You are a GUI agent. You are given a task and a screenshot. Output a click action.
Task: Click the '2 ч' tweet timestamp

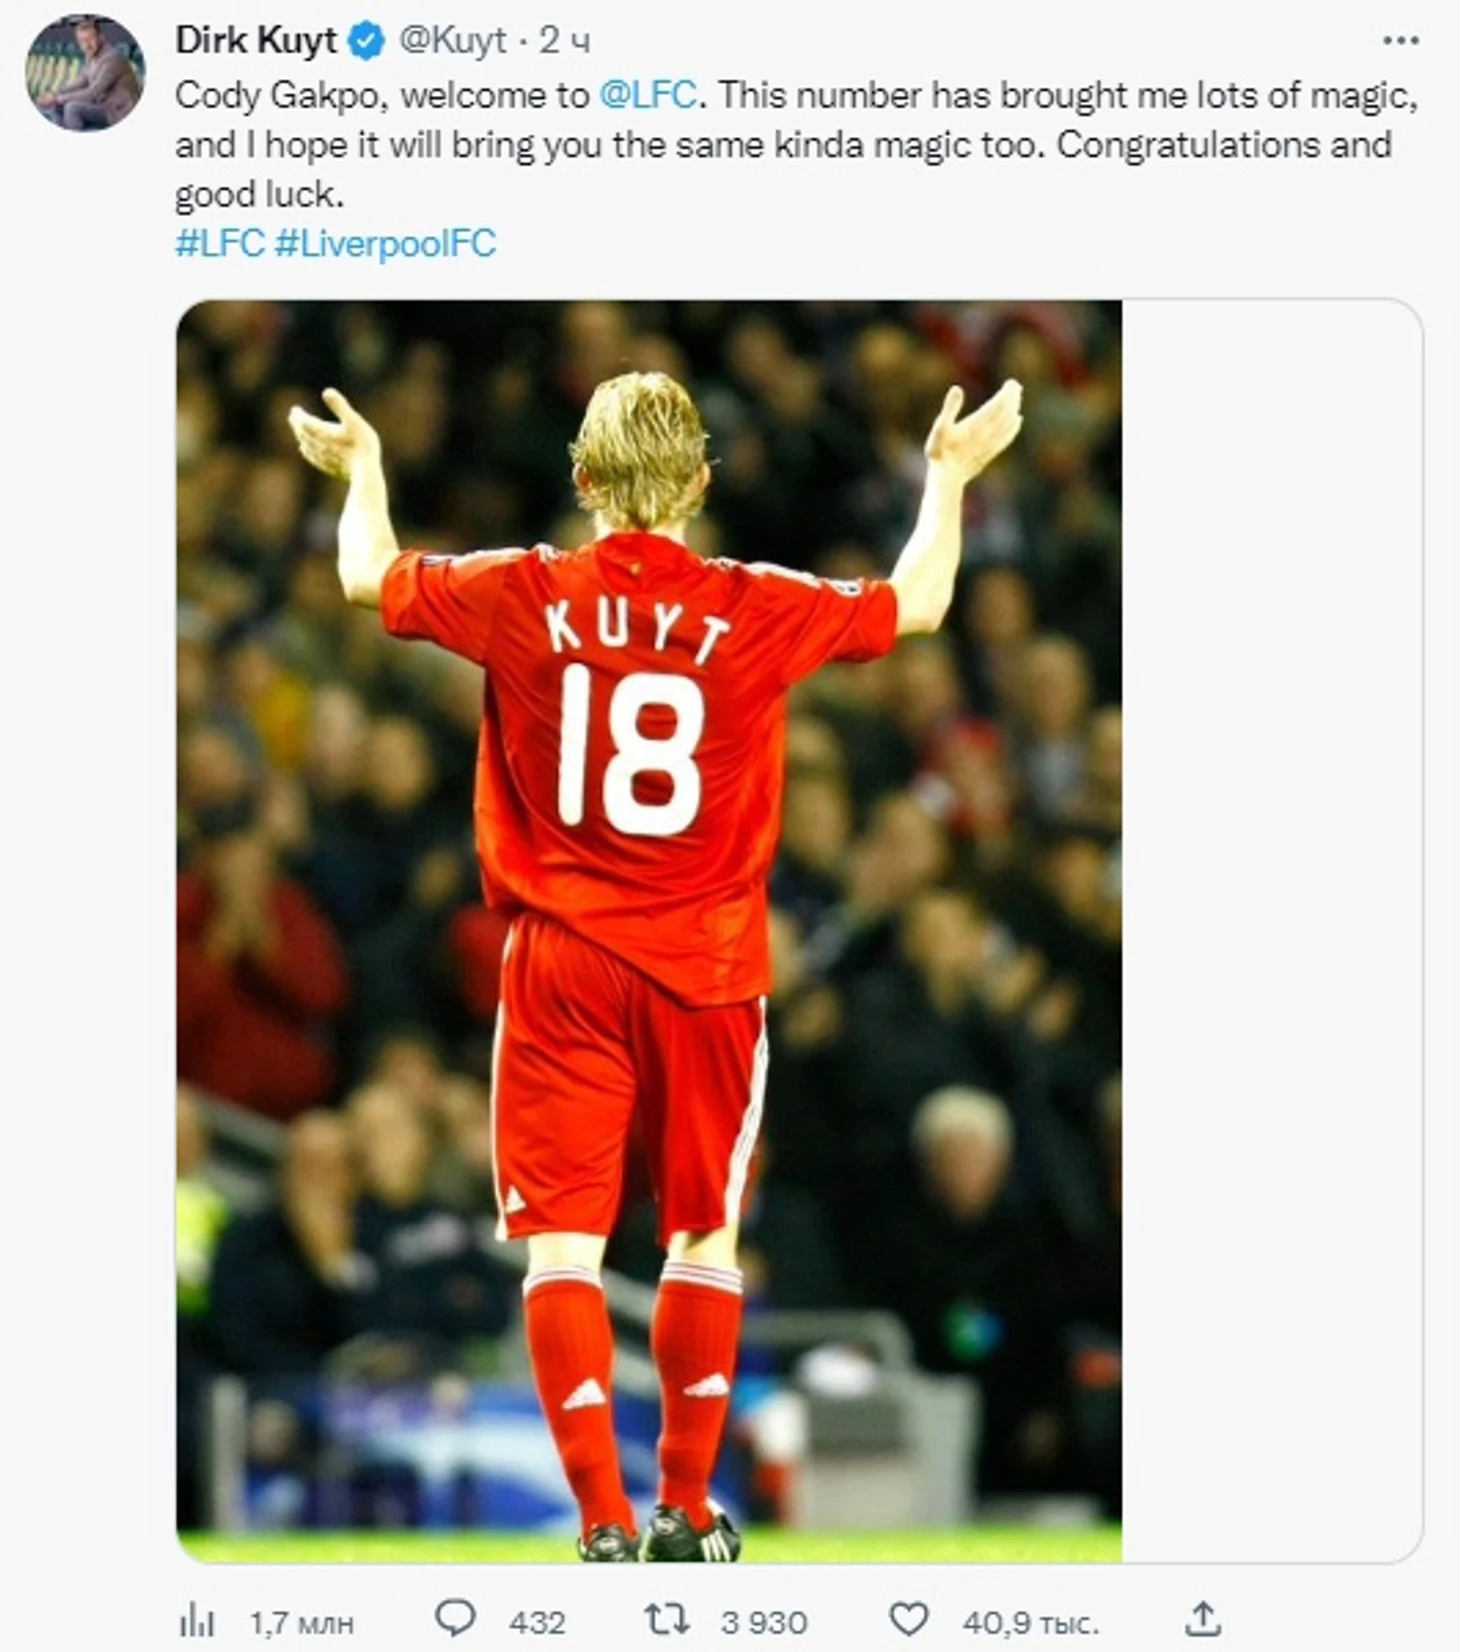pyautogui.click(x=565, y=41)
